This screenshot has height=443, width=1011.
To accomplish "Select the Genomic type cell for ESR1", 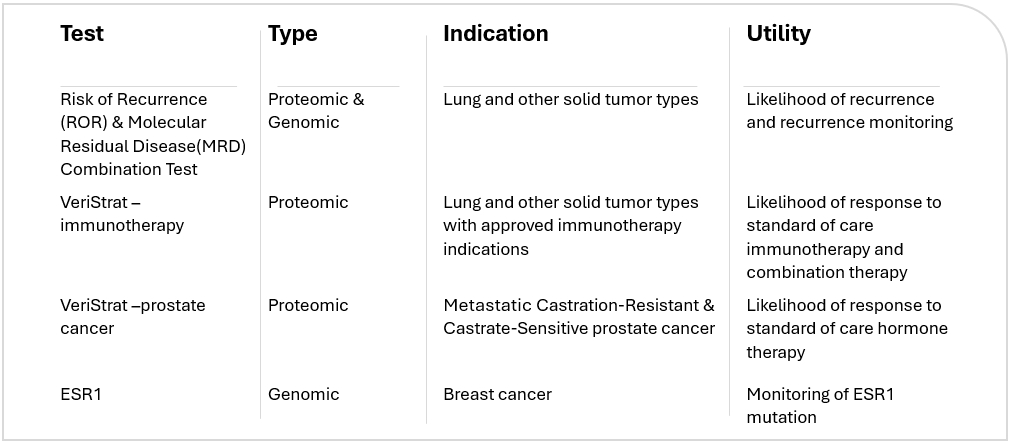I will click(303, 394).
